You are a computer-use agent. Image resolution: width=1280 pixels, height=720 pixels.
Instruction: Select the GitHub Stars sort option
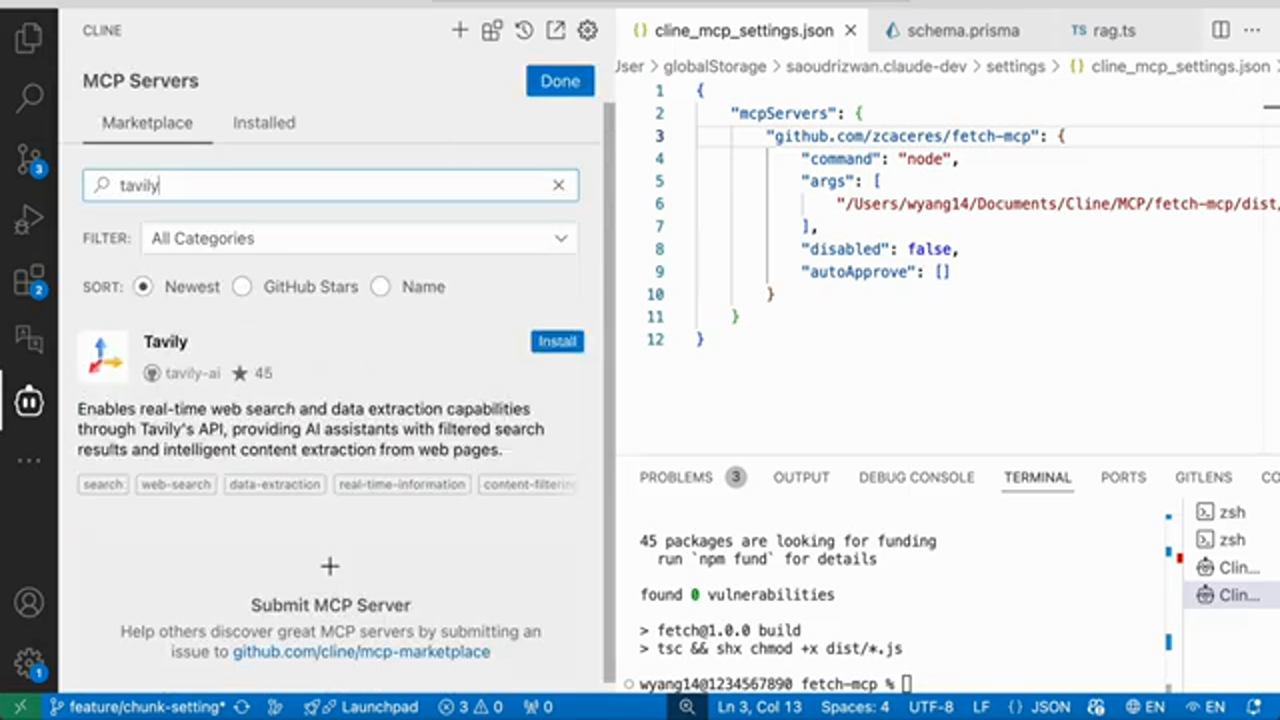(x=242, y=287)
